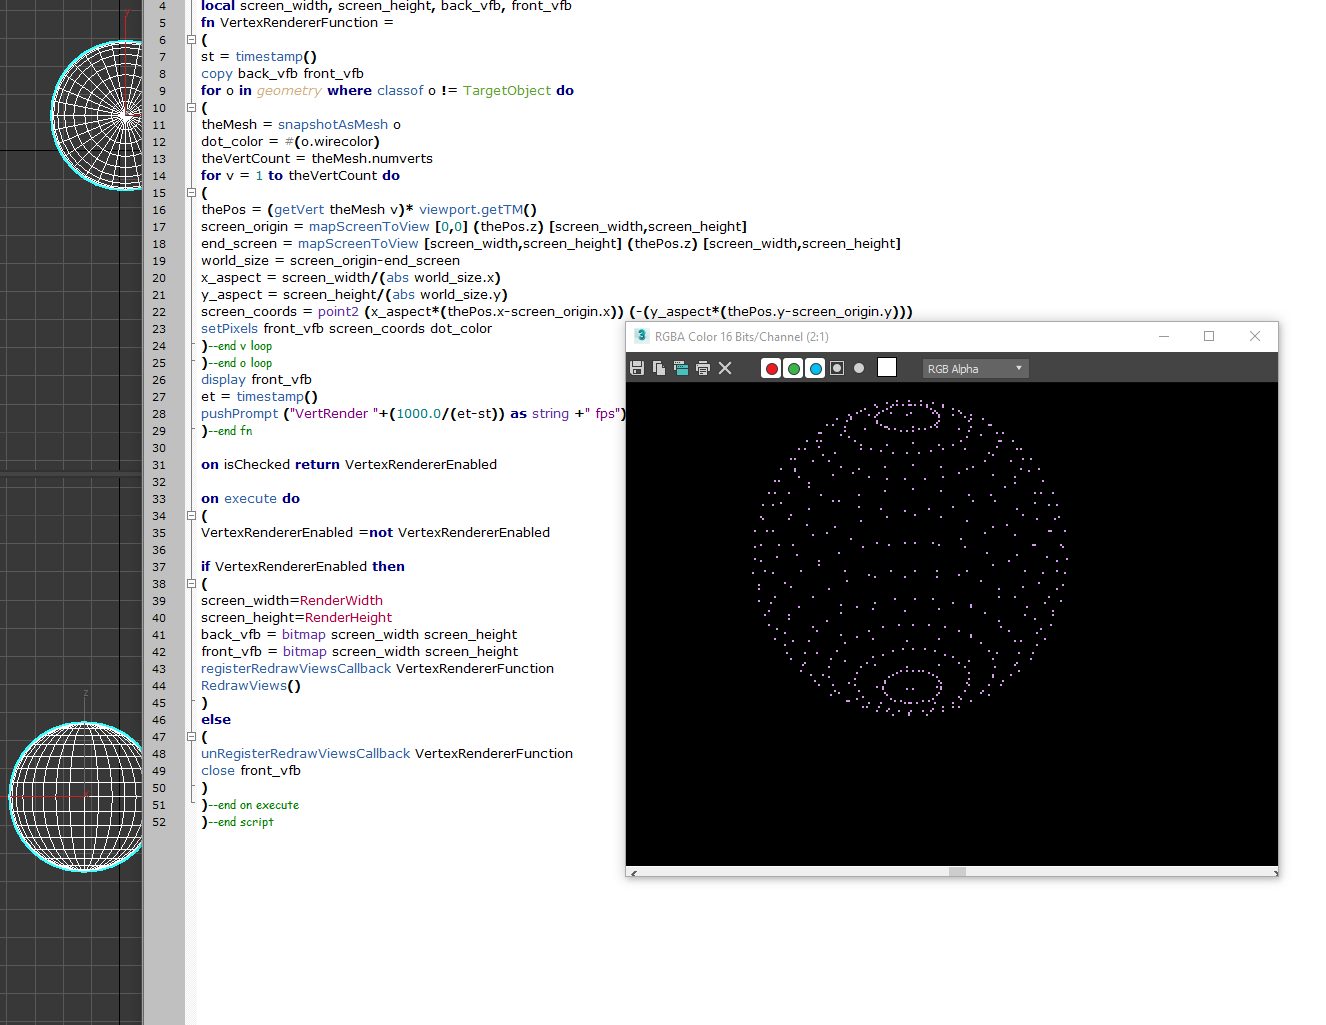1326x1025 pixels.
Task: Collapse the code fold at line 34
Action: click(x=191, y=516)
